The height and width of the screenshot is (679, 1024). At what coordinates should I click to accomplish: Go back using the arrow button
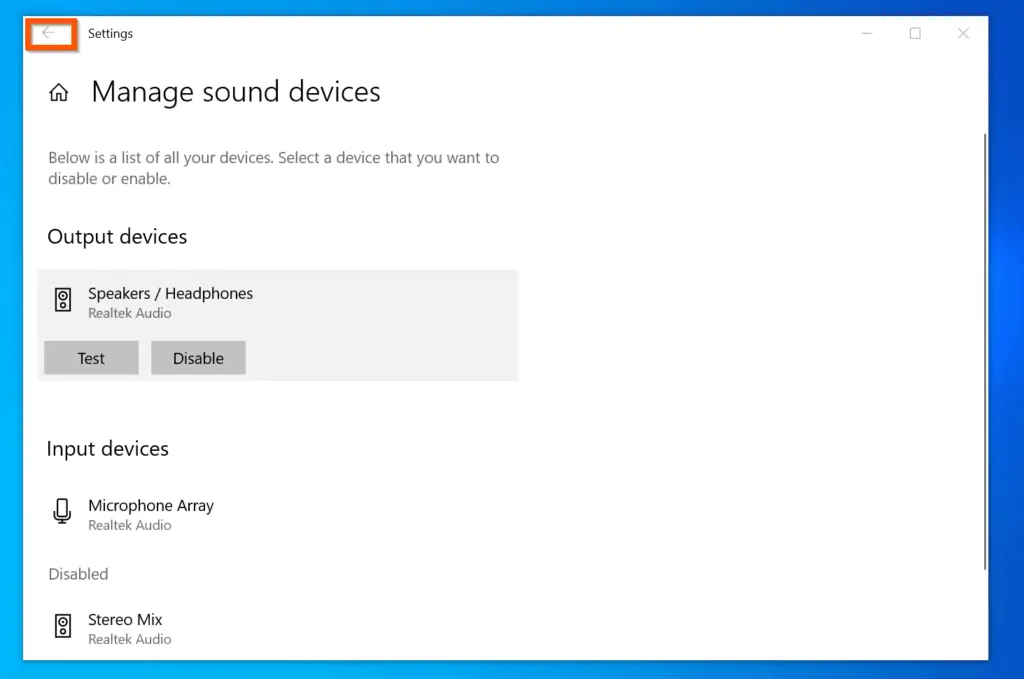coord(48,34)
